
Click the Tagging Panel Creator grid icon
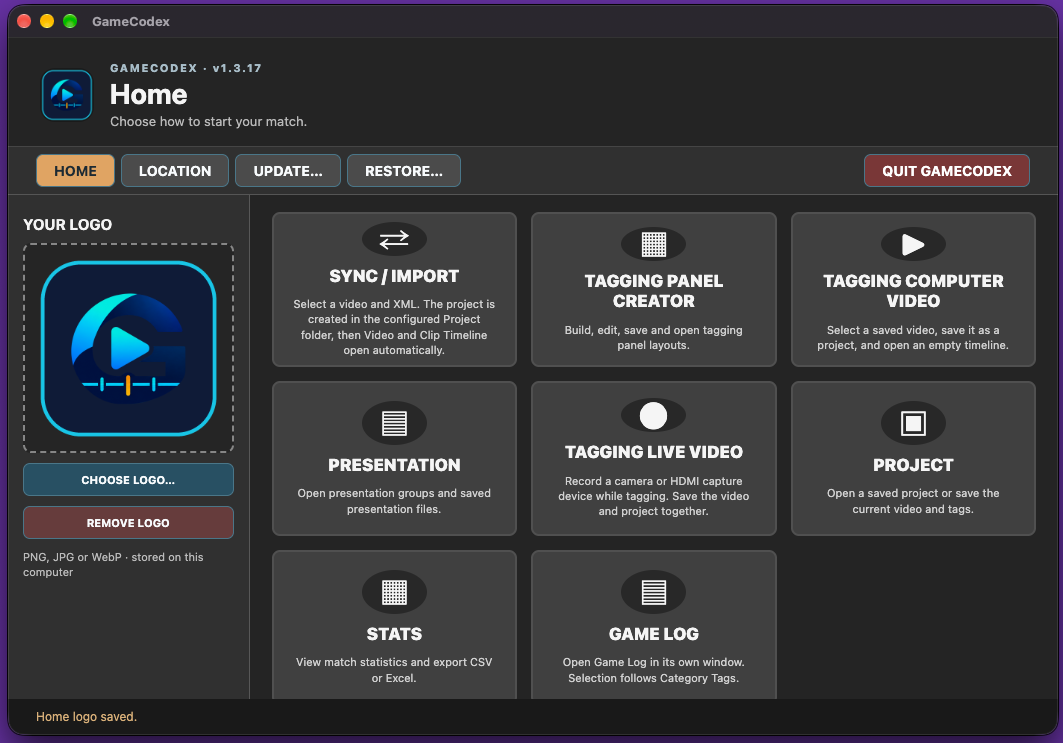[654, 244]
